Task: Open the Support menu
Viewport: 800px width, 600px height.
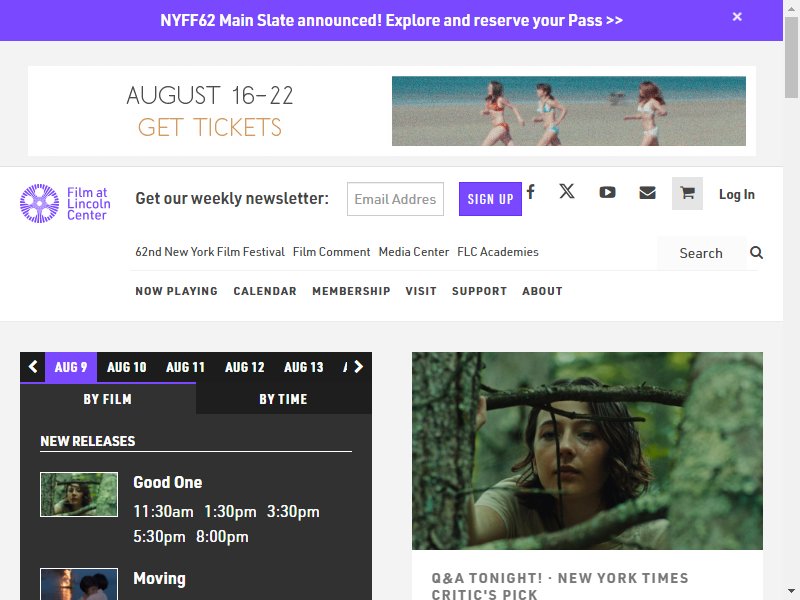Action: click(x=479, y=291)
